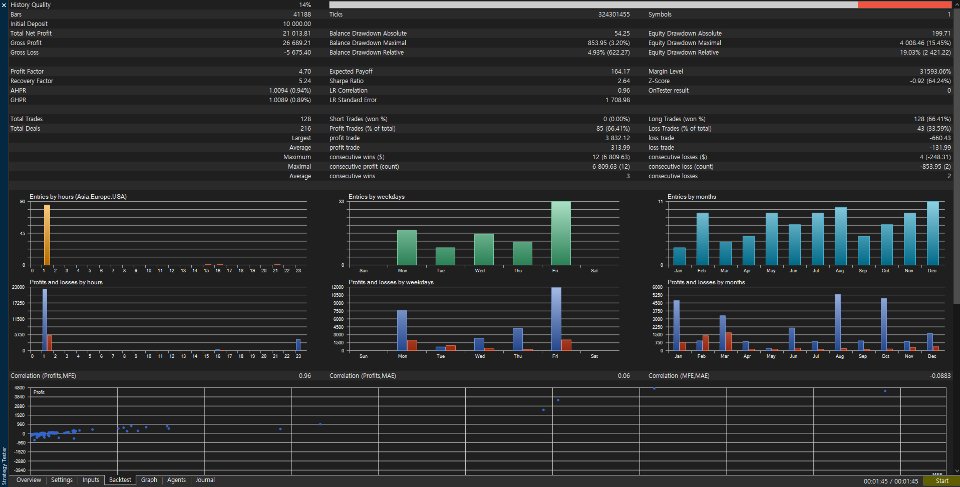Click the average loss trade value -131.99
Screen dimensions: 960x487
tap(940, 148)
